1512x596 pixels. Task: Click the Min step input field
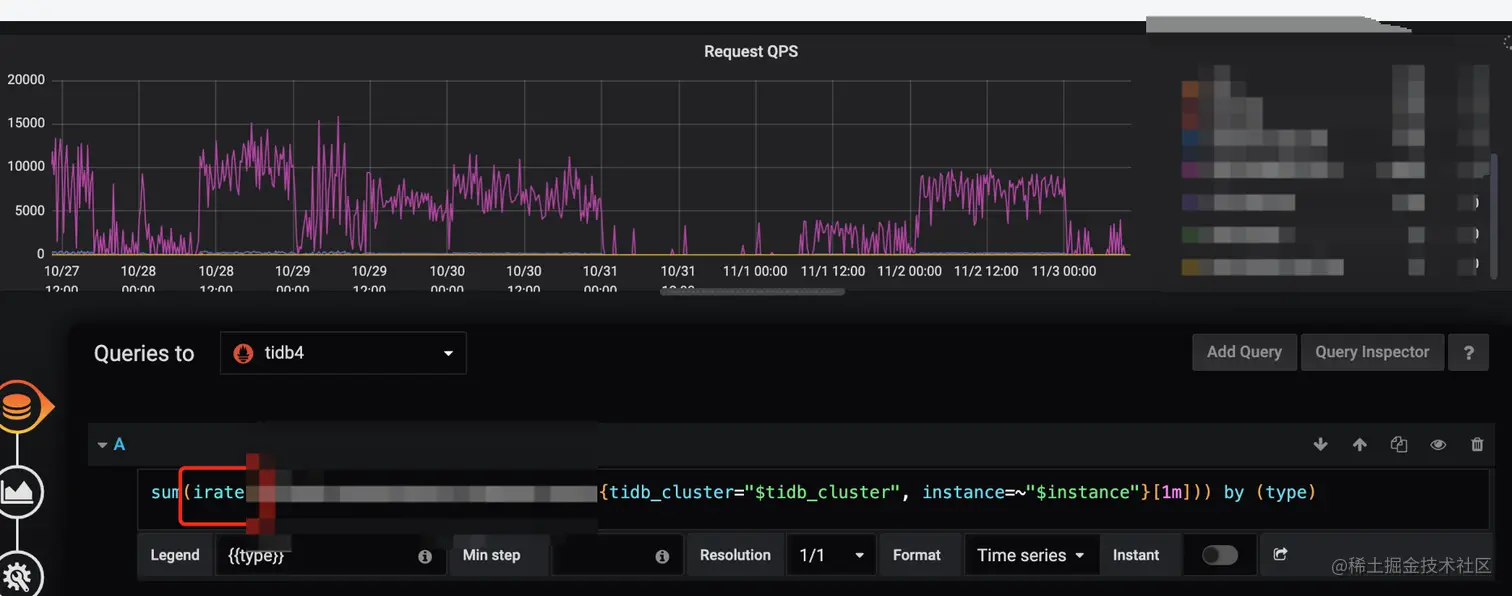click(617, 555)
